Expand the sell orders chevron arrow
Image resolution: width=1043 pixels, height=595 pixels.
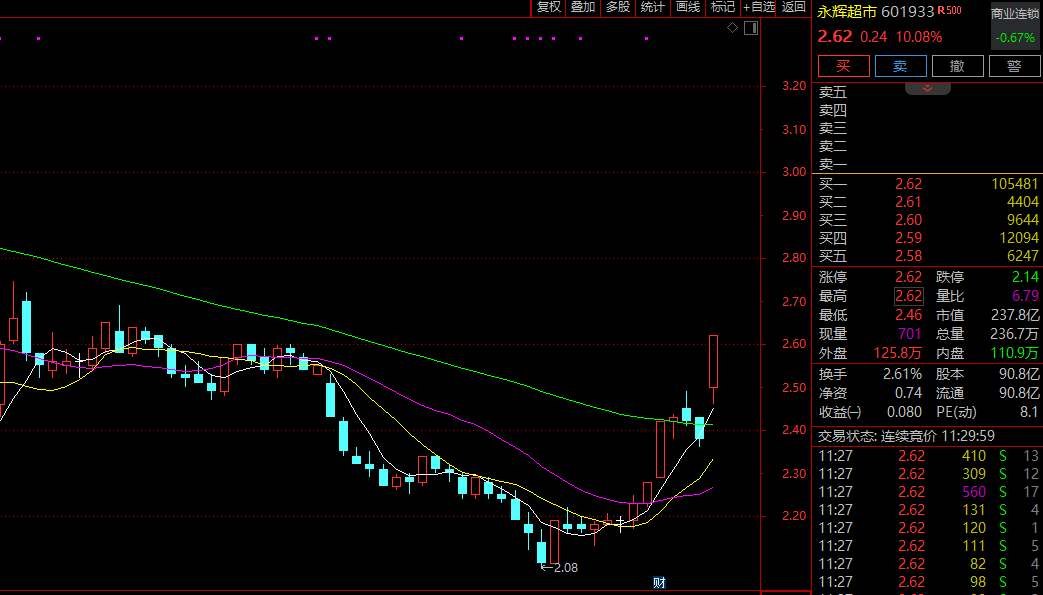point(927,89)
